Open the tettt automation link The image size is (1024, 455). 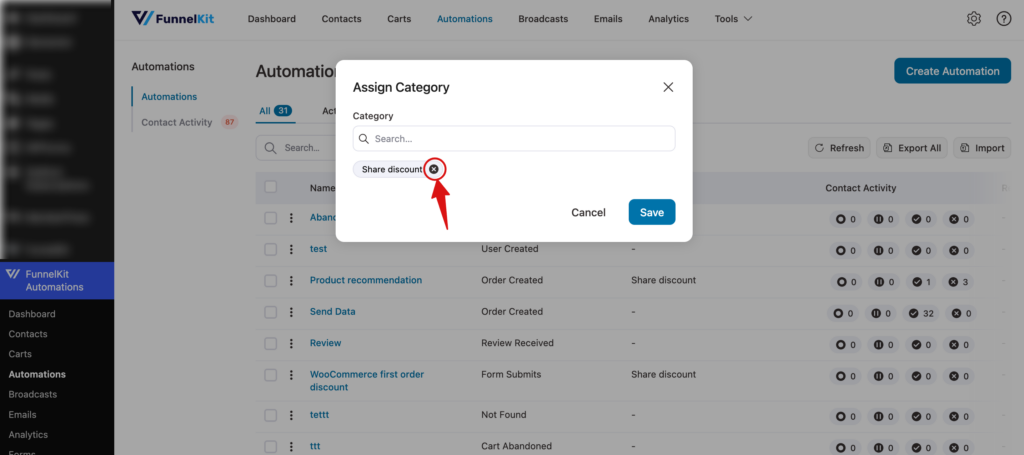tap(319, 415)
